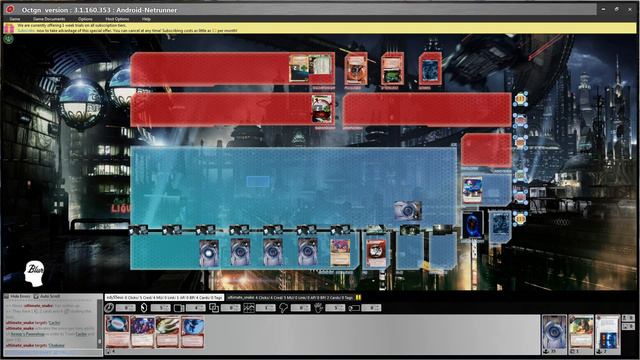Select the red circle-art card in the bottom row
Screen dimensions: 640x360
(376, 253)
